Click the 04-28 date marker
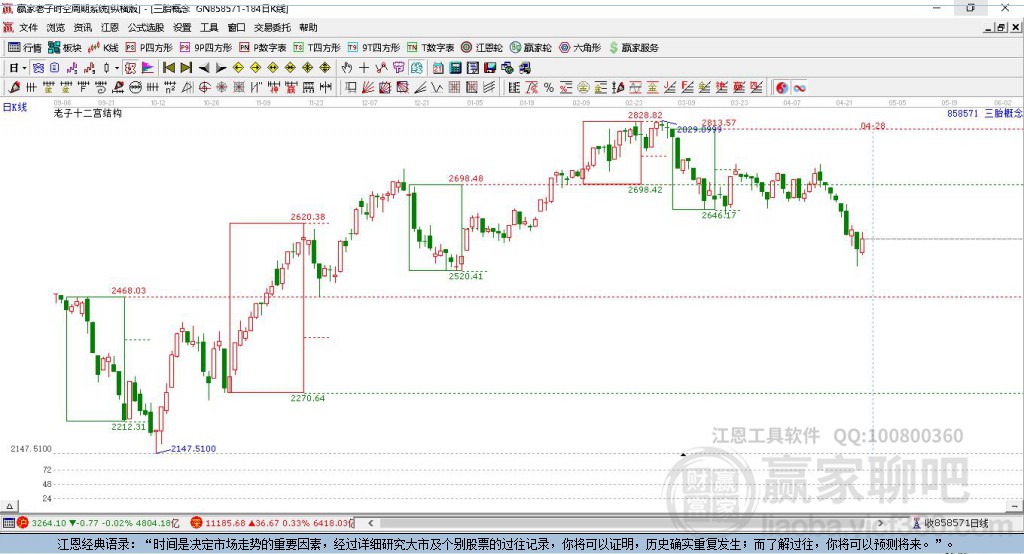Viewport: 1024px width, 554px height. (x=873, y=125)
